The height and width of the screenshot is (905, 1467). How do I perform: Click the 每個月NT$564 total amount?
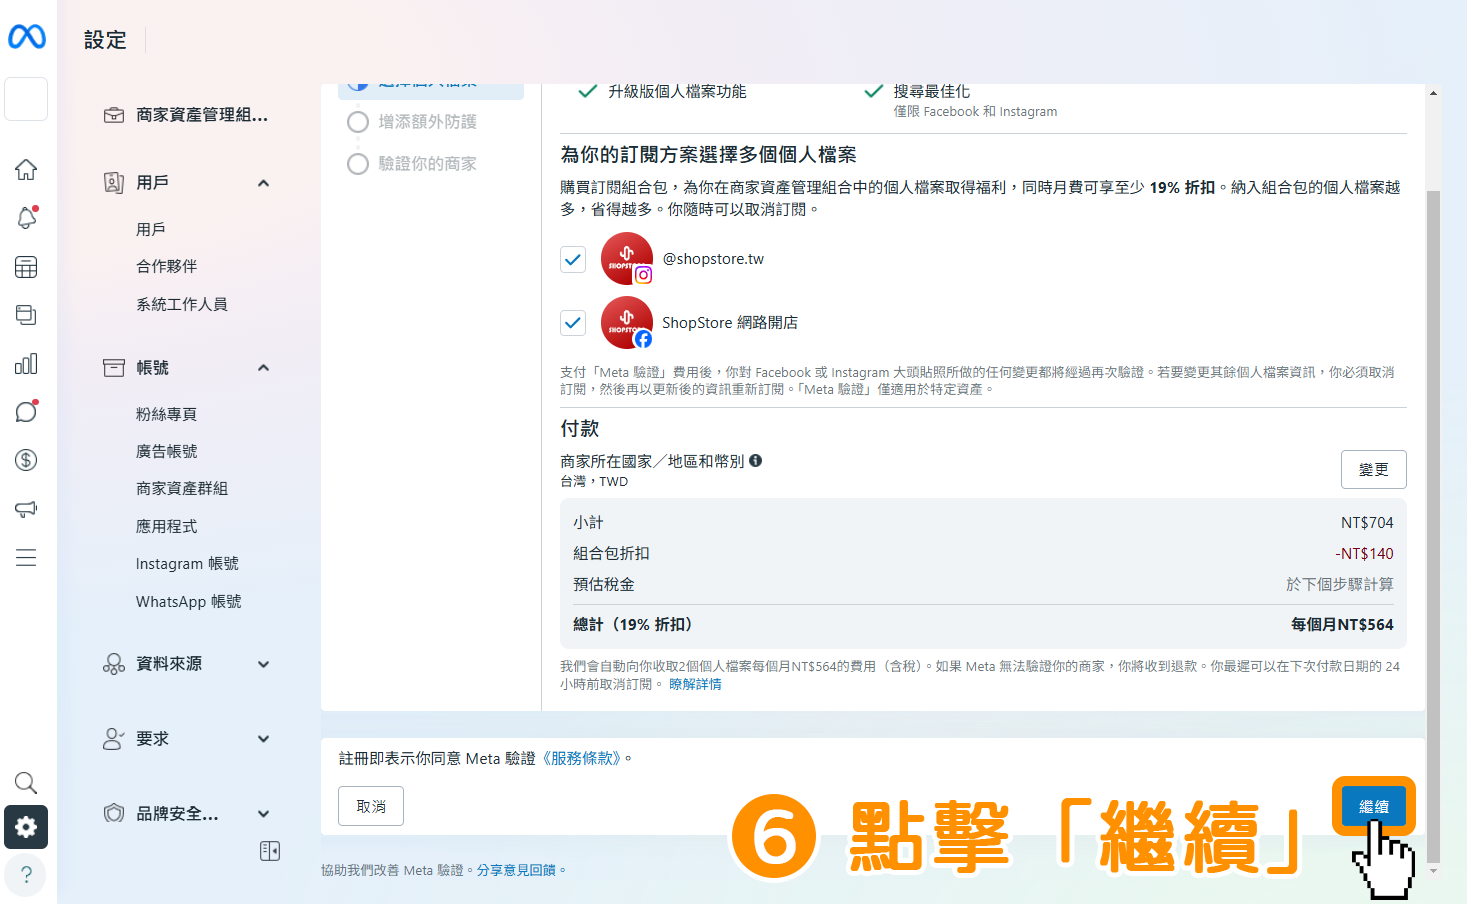click(1342, 624)
